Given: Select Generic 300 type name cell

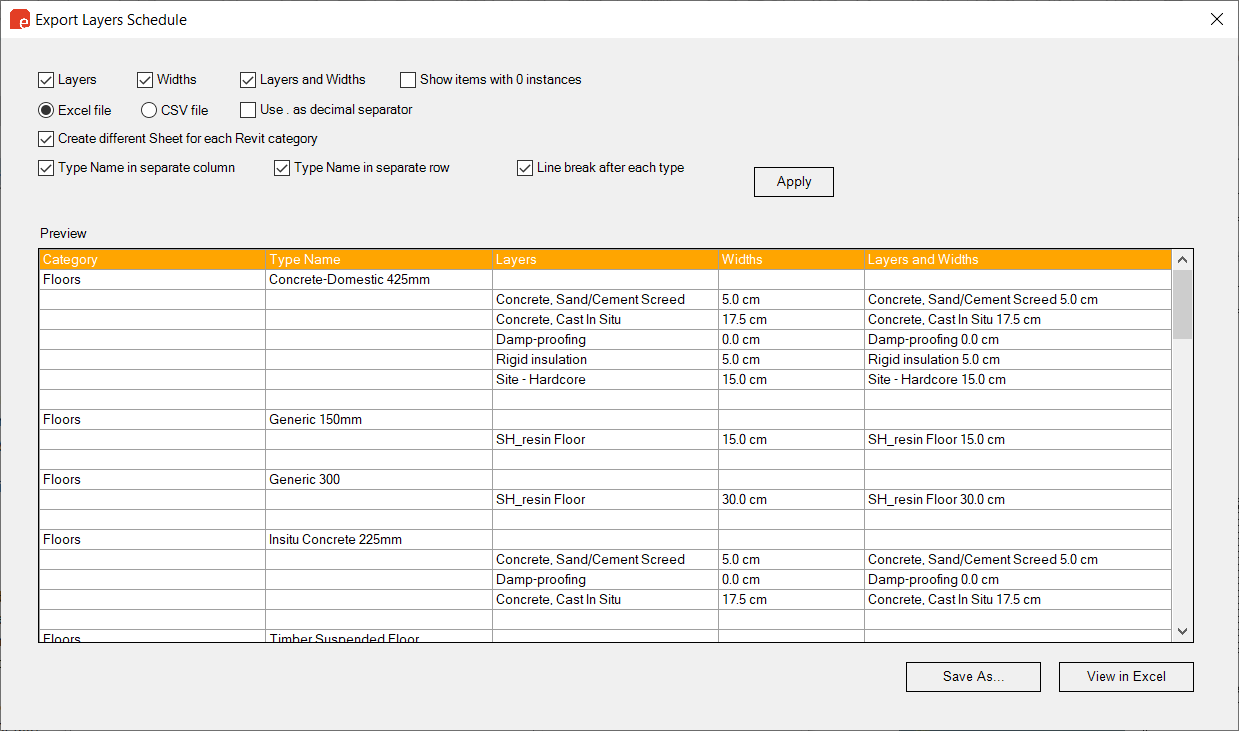Looking at the screenshot, I should (x=379, y=480).
